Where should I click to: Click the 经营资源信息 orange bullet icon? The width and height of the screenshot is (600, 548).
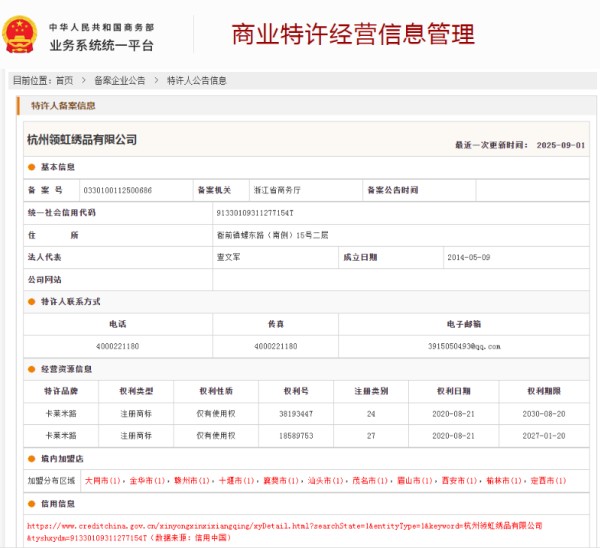point(32,369)
